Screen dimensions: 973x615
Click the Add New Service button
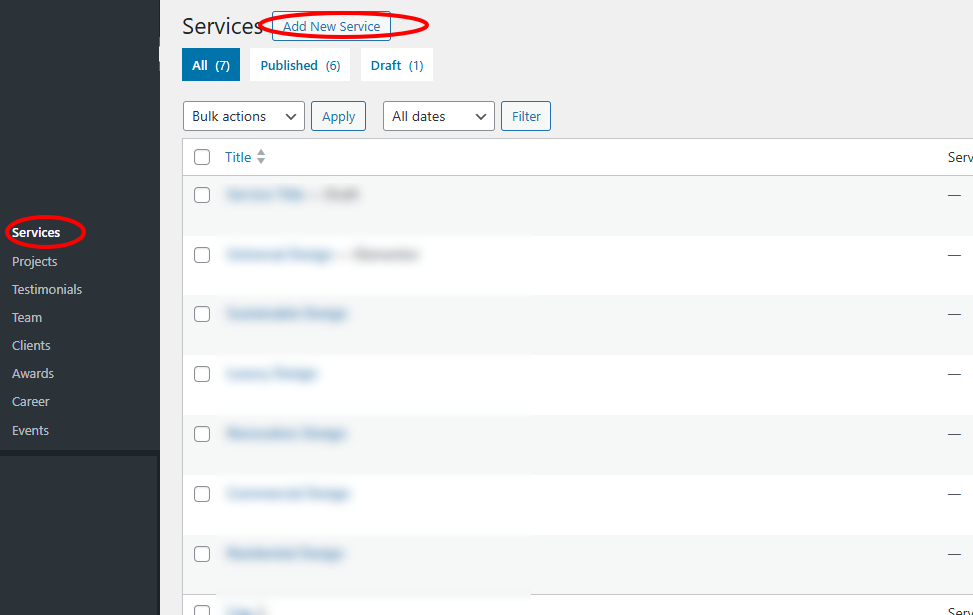pyautogui.click(x=331, y=26)
